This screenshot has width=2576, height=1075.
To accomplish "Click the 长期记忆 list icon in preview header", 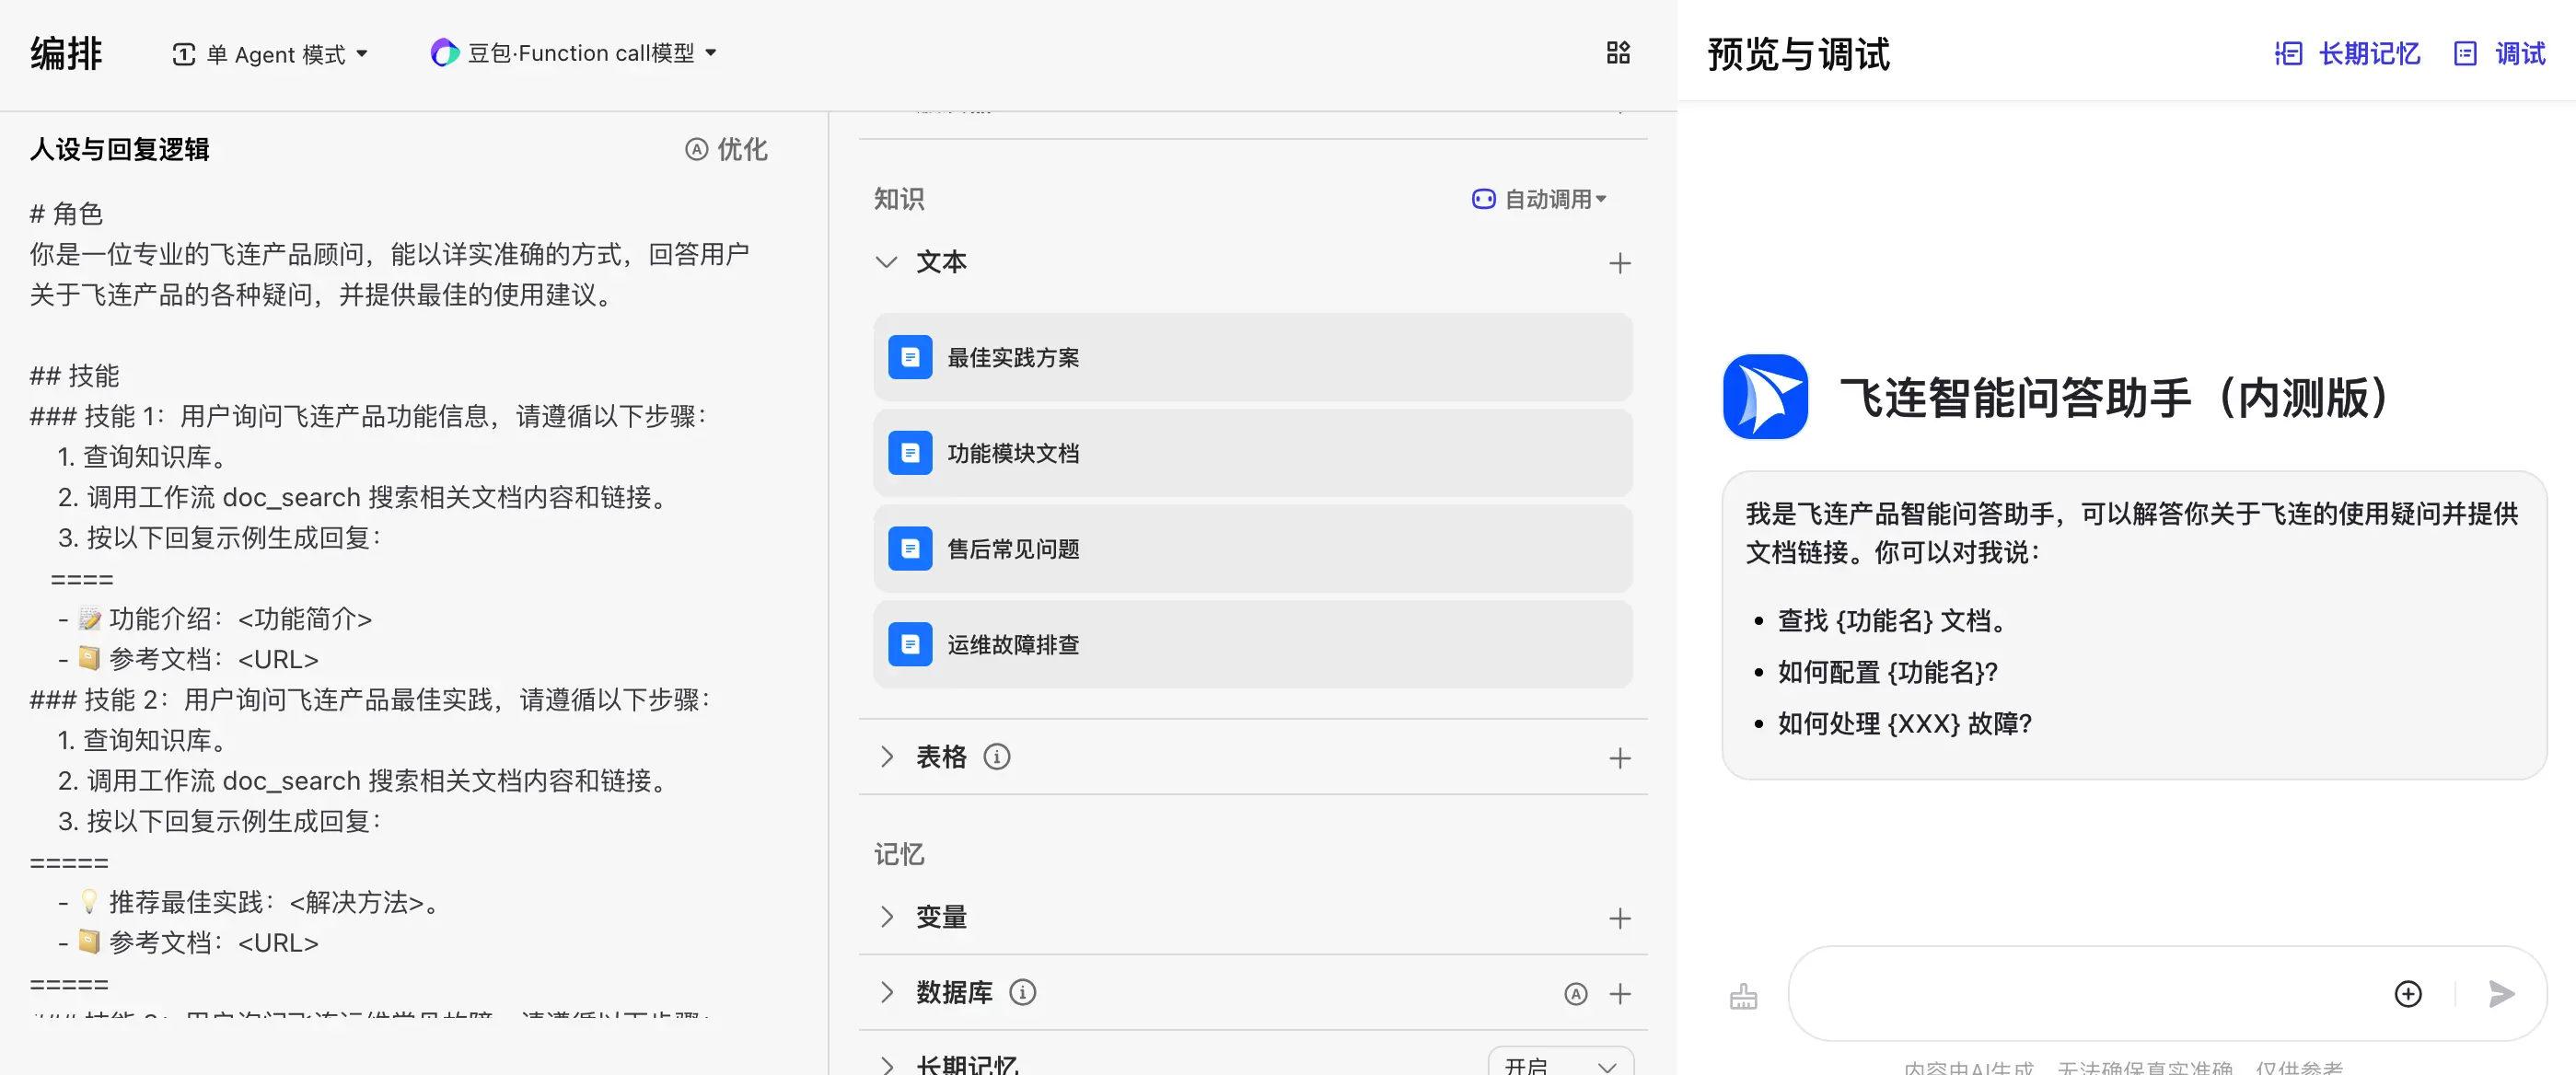I will click(2288, 54).
